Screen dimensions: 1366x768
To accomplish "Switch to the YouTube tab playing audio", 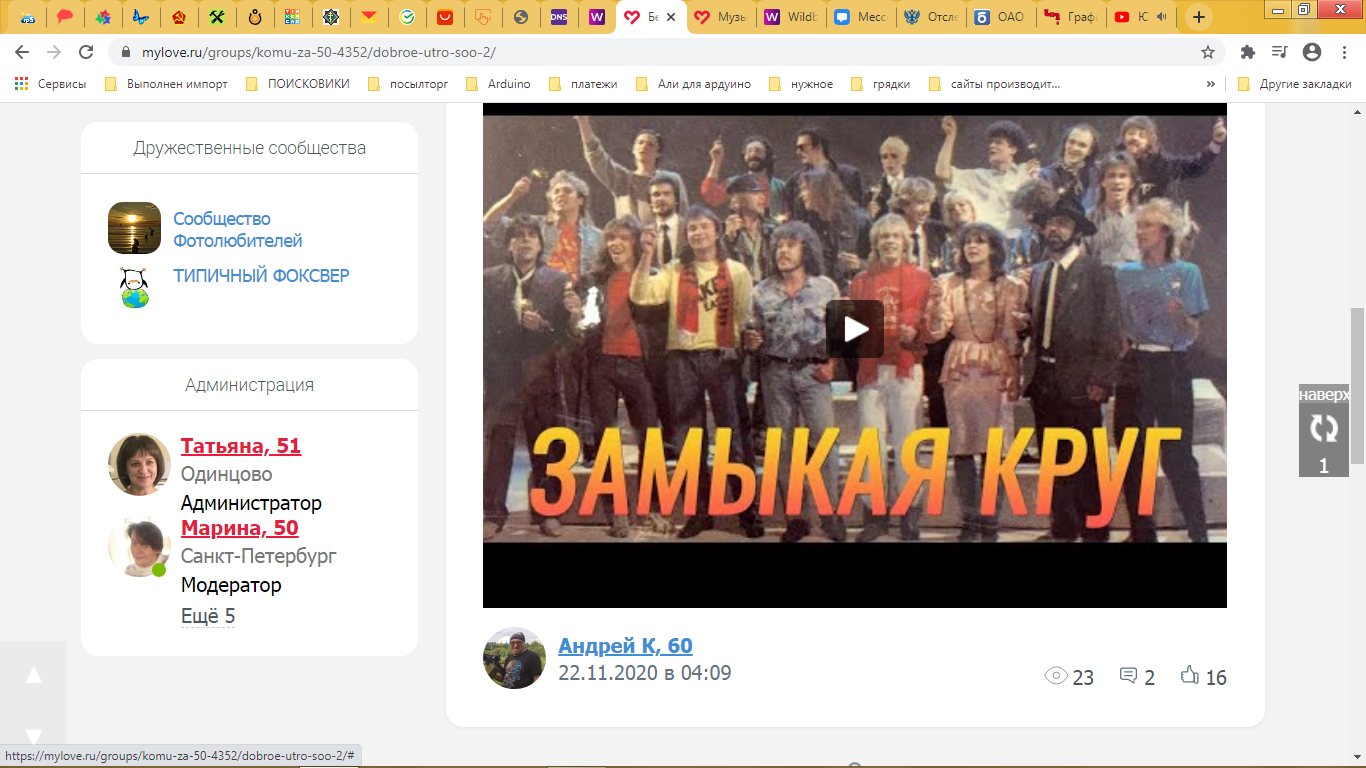I will click(x=1140, y=17).
